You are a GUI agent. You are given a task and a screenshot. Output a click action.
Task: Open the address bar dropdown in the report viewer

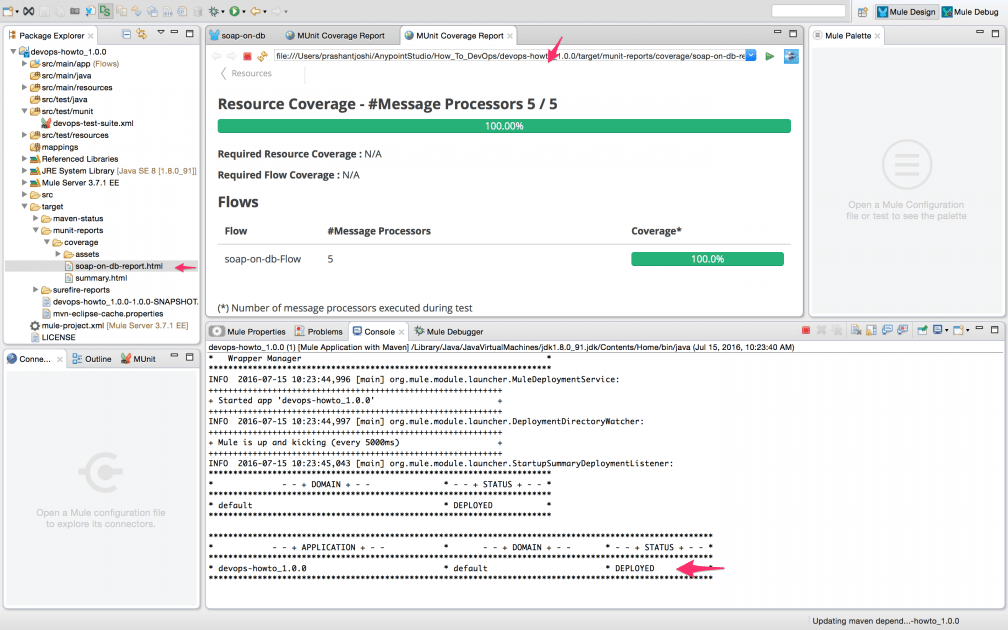pyautogui.click(x=751, y=56)
